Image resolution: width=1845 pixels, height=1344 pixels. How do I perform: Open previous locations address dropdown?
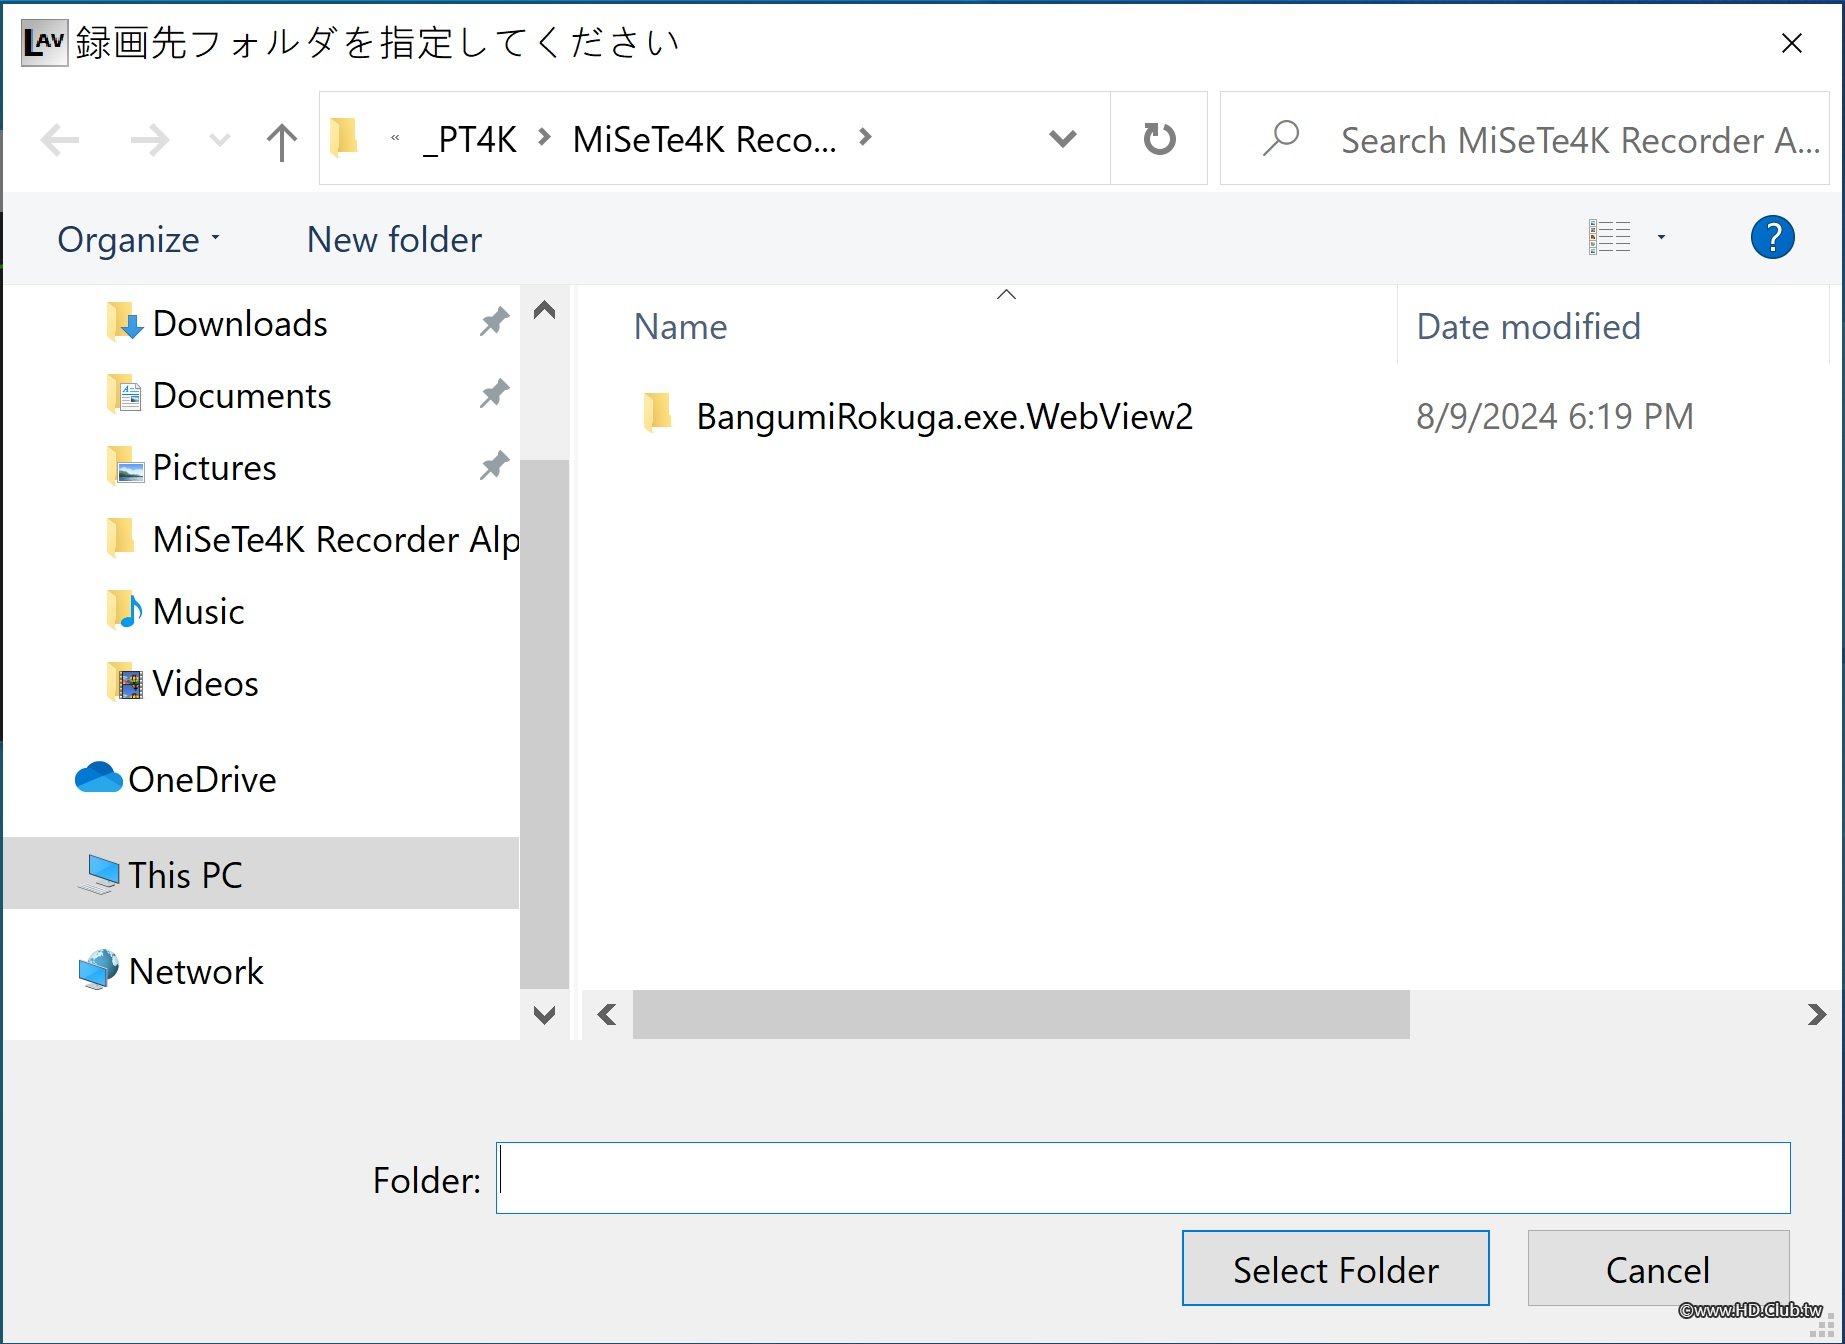(x=1063, y=139)
